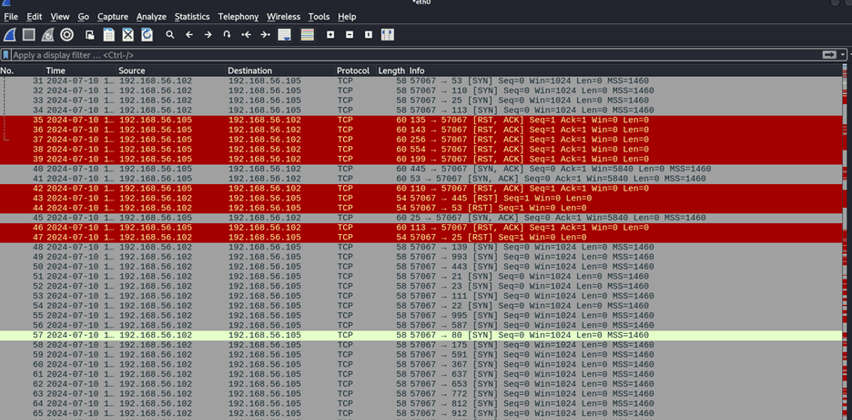
Task: Open a capture file icon
Action: (x=90, y=35)
